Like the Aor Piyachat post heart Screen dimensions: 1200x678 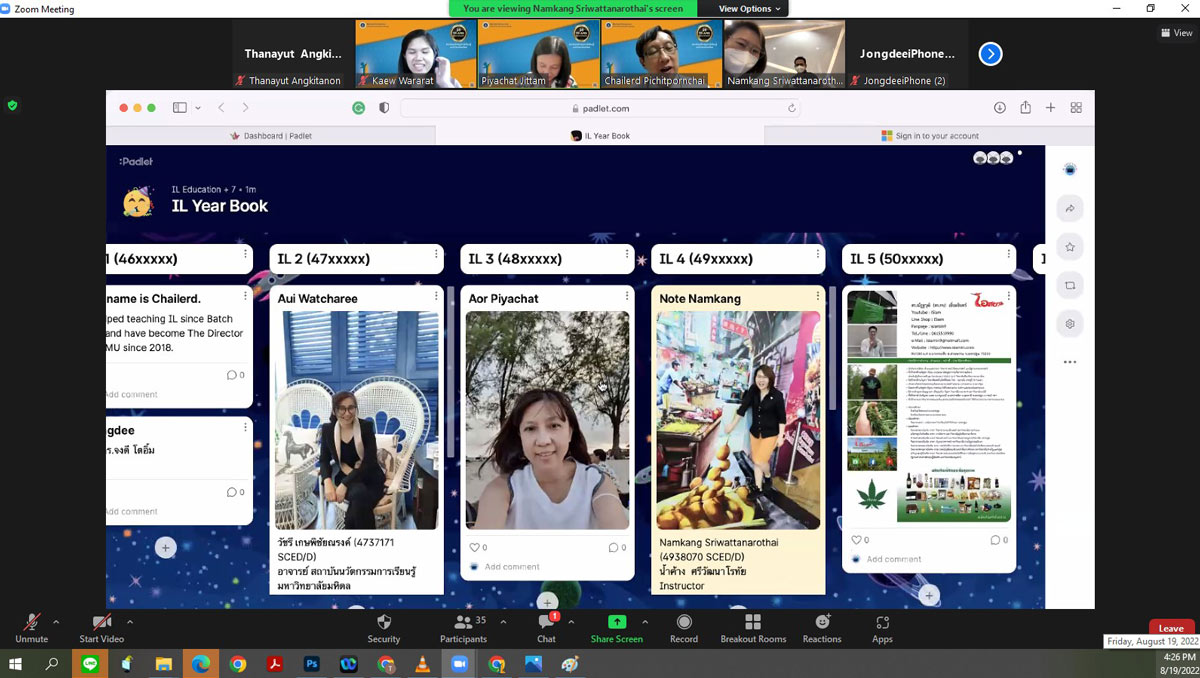click(474, 547)
